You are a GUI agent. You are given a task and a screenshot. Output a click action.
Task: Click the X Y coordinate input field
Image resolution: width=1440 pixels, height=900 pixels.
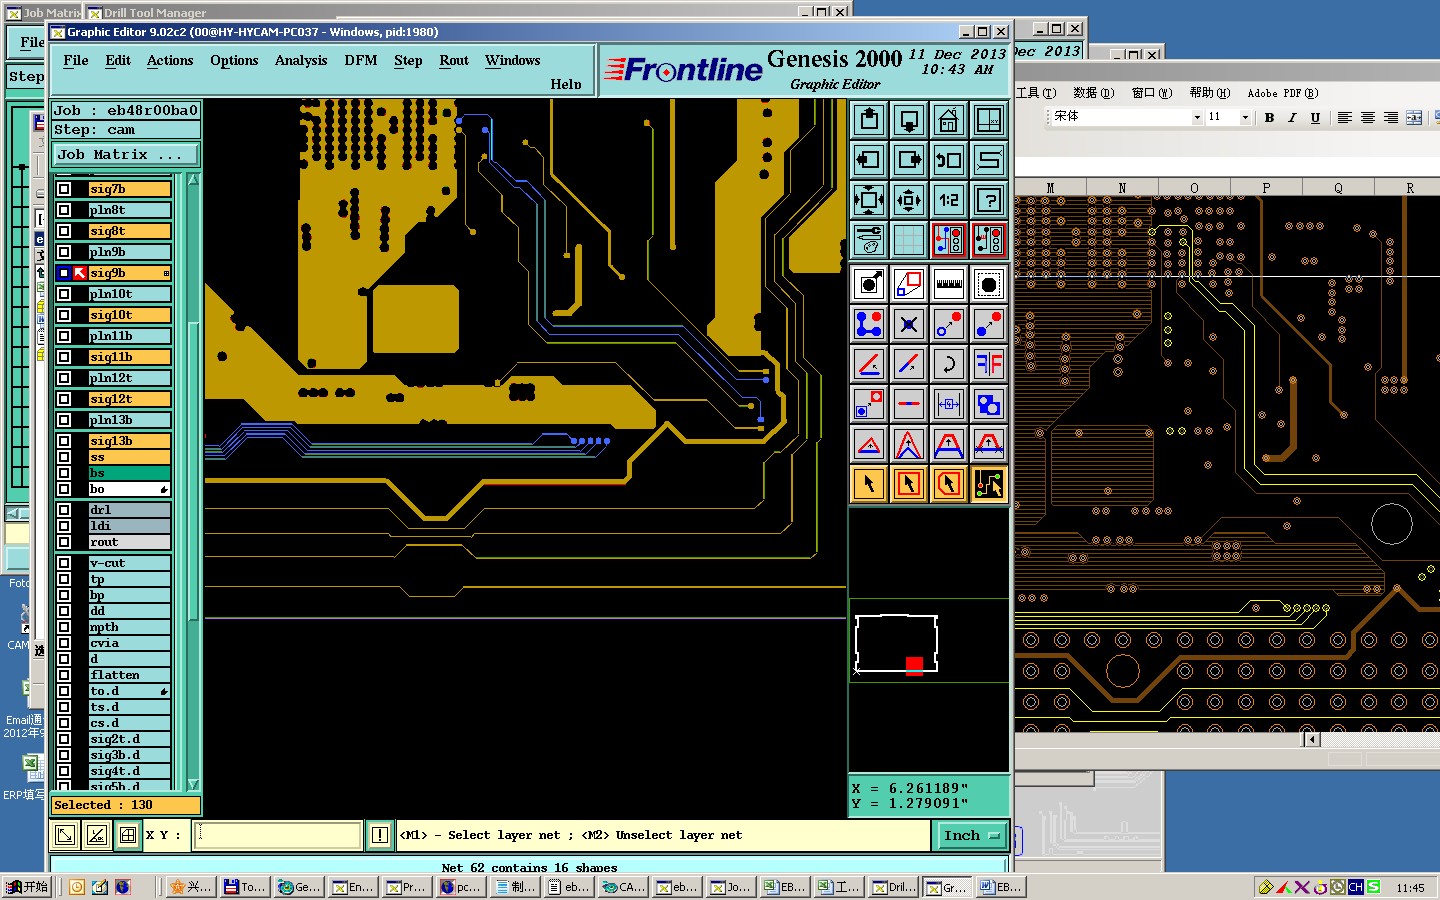point(278,835)
